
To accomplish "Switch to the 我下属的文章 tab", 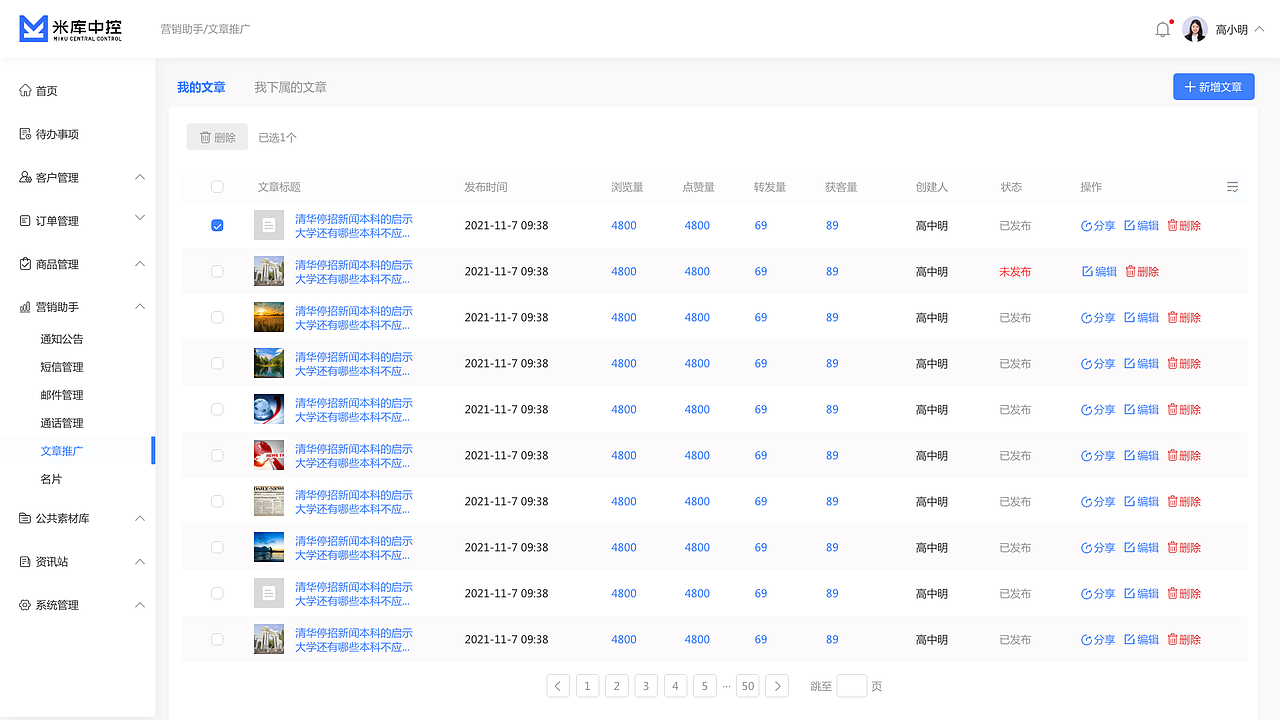I will point(290,88).
